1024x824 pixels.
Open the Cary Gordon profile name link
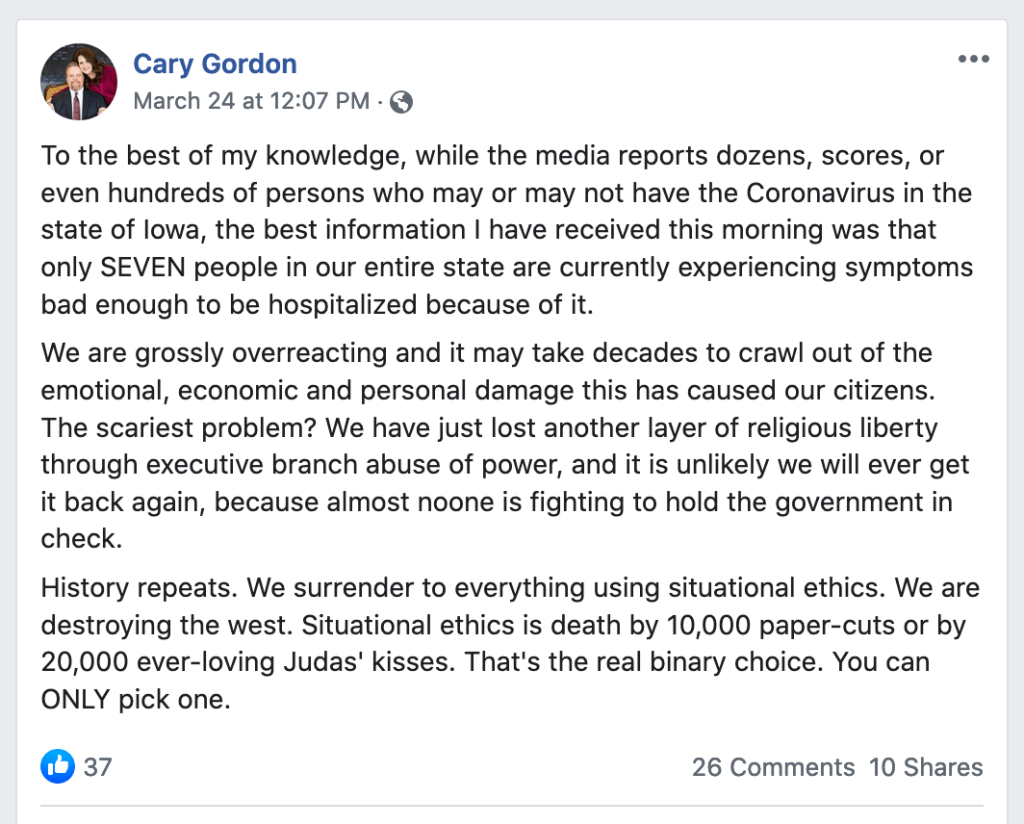[215, 64]
